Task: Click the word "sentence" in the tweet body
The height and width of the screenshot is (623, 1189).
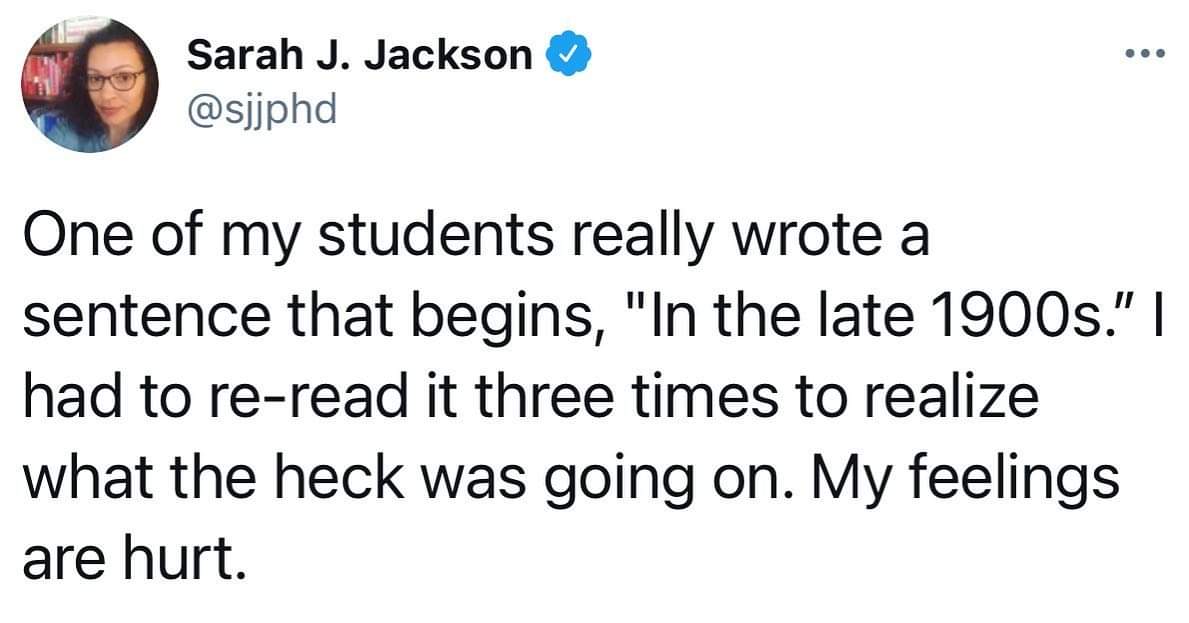Action: coord(146,317)
